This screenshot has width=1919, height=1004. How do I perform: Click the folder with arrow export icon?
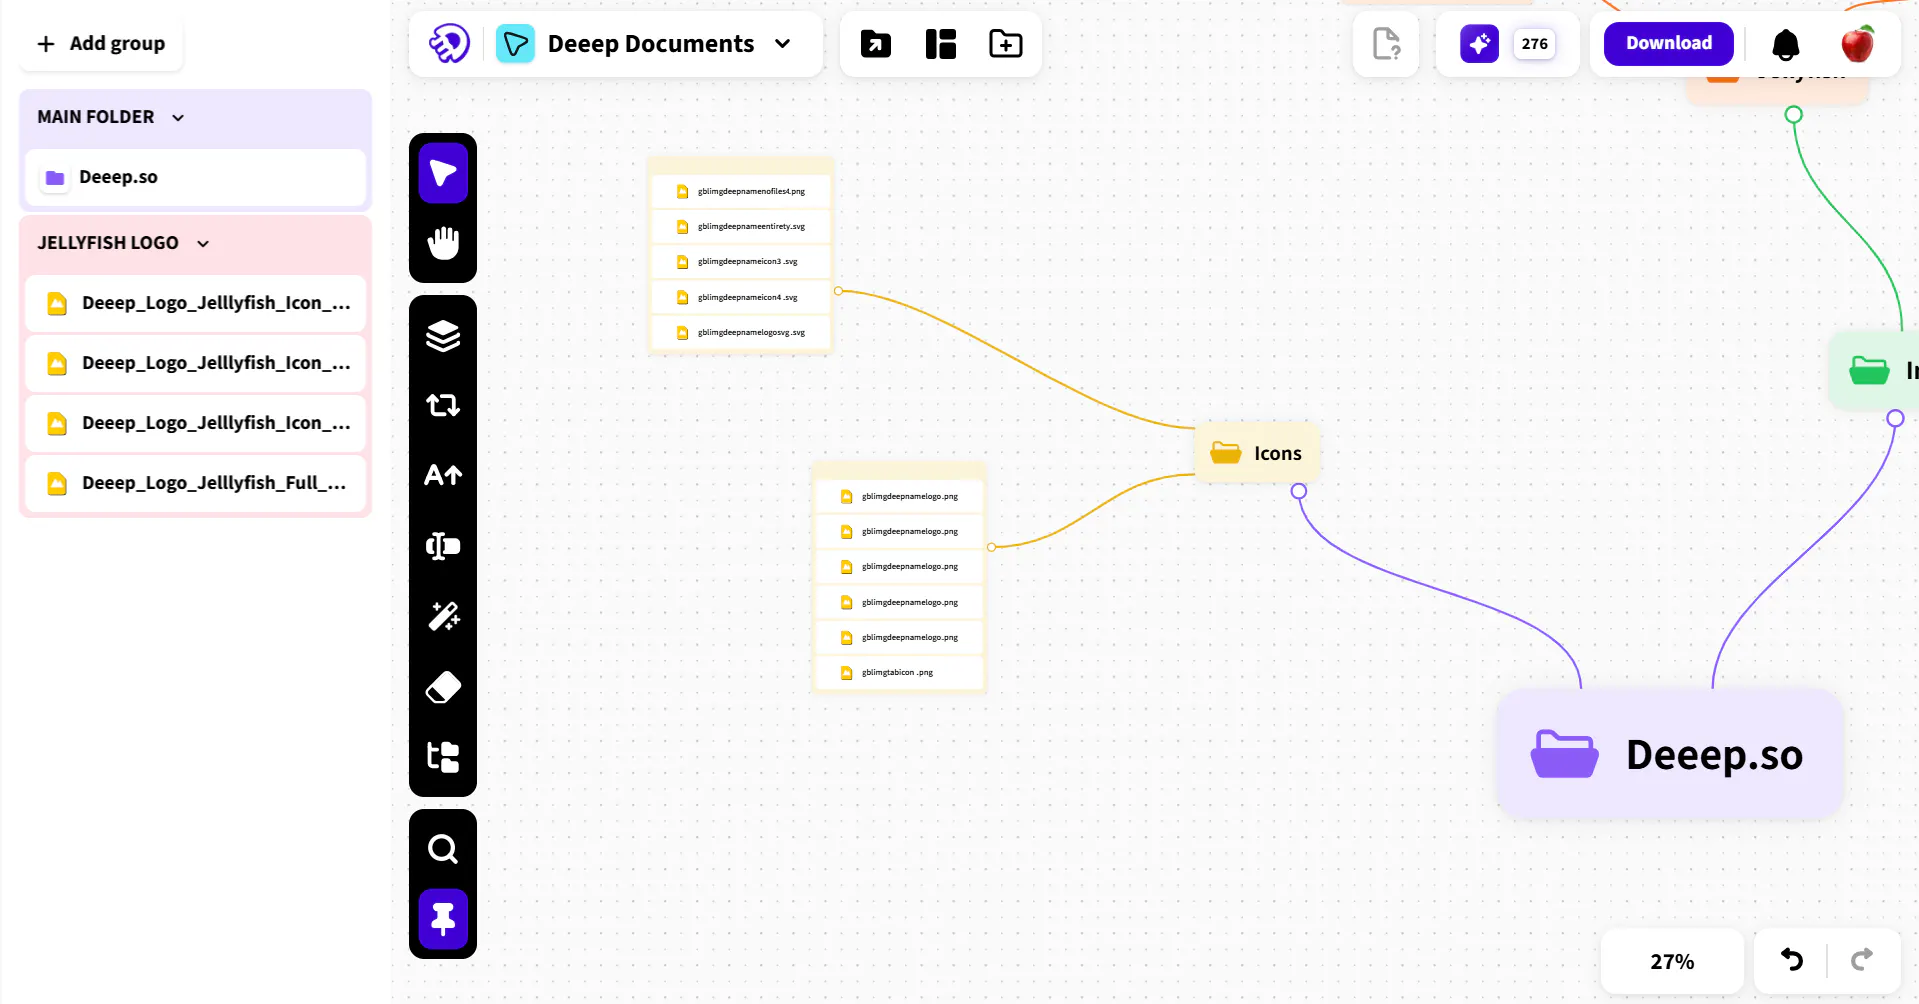[x=876, y=44]
